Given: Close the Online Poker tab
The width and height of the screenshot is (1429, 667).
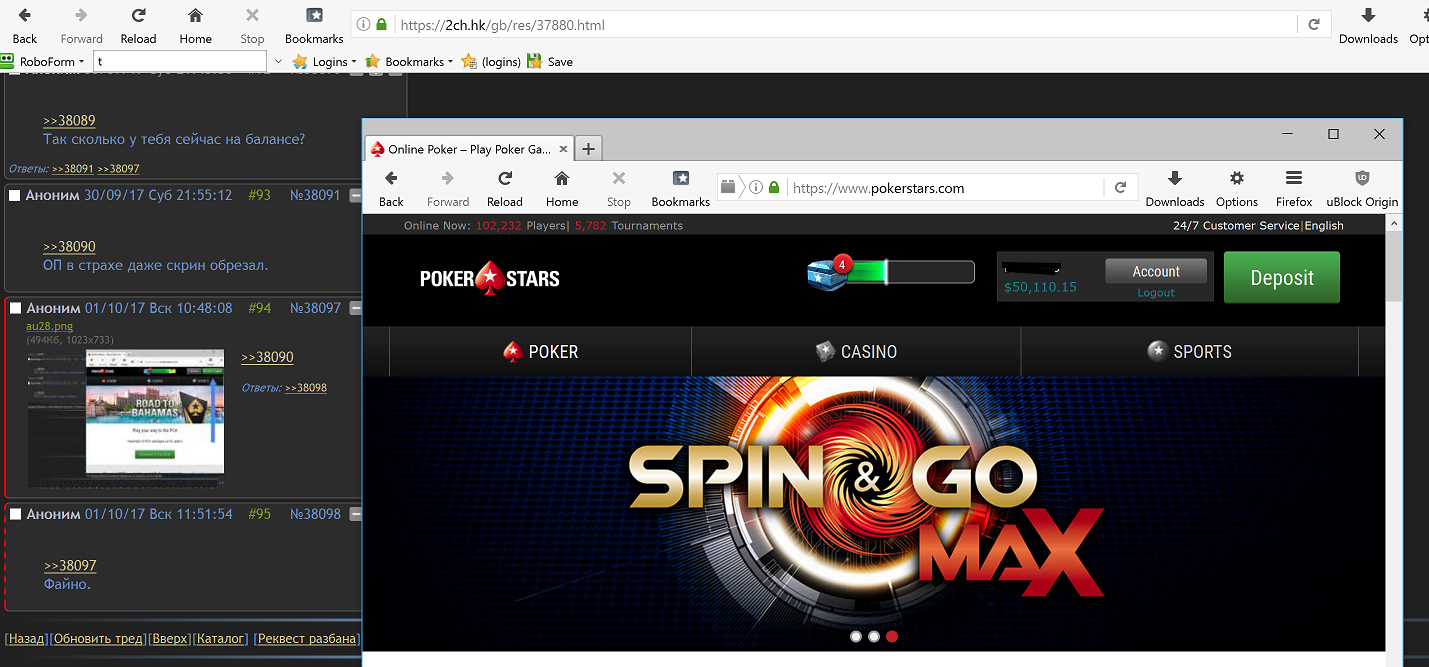Looking at the screenshot, I should click(x=563, y=149).
